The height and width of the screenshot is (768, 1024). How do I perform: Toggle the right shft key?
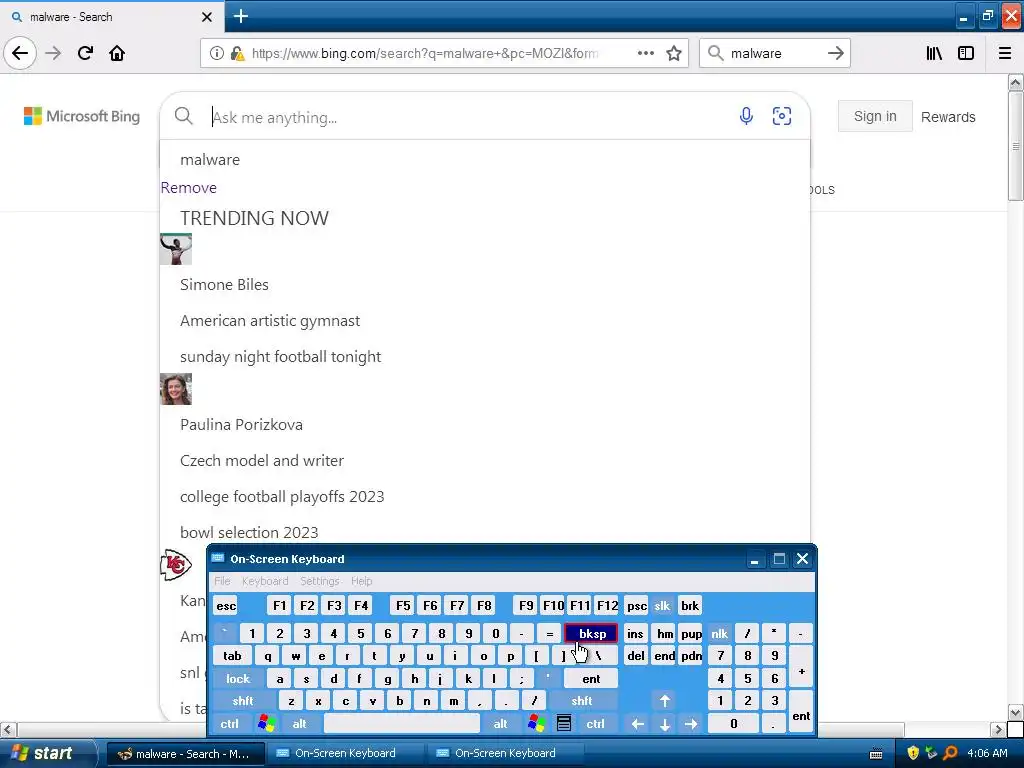click(582, 701)
